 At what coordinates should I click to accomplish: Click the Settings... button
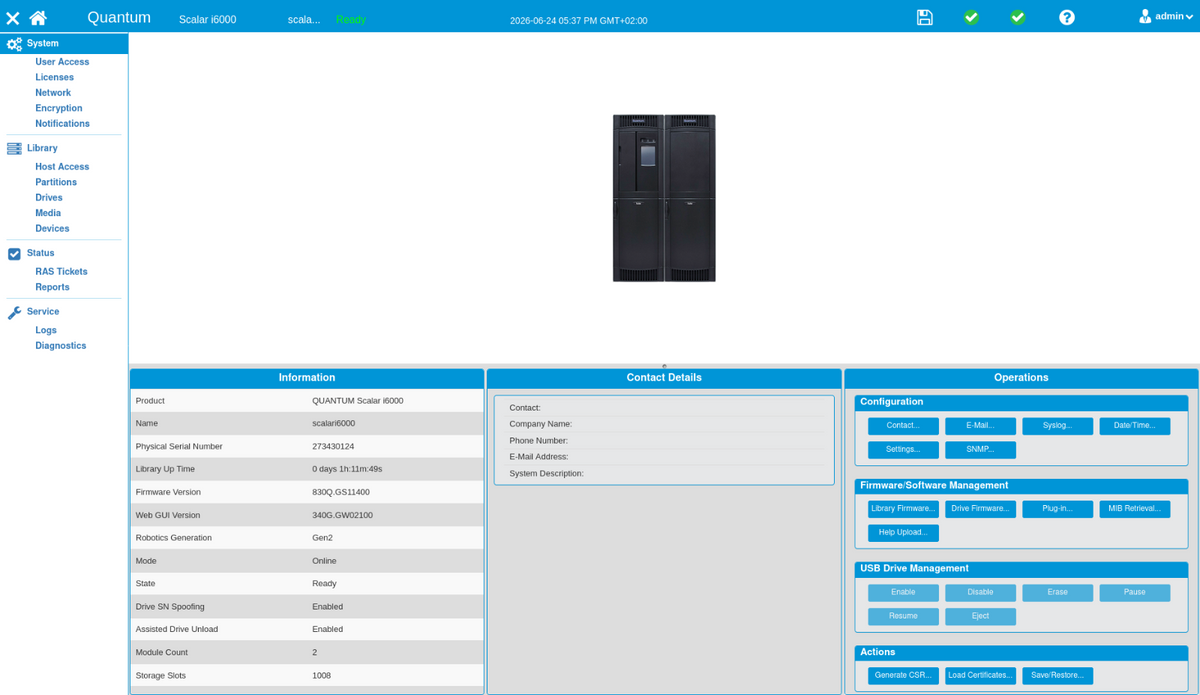tap(903, 450)
